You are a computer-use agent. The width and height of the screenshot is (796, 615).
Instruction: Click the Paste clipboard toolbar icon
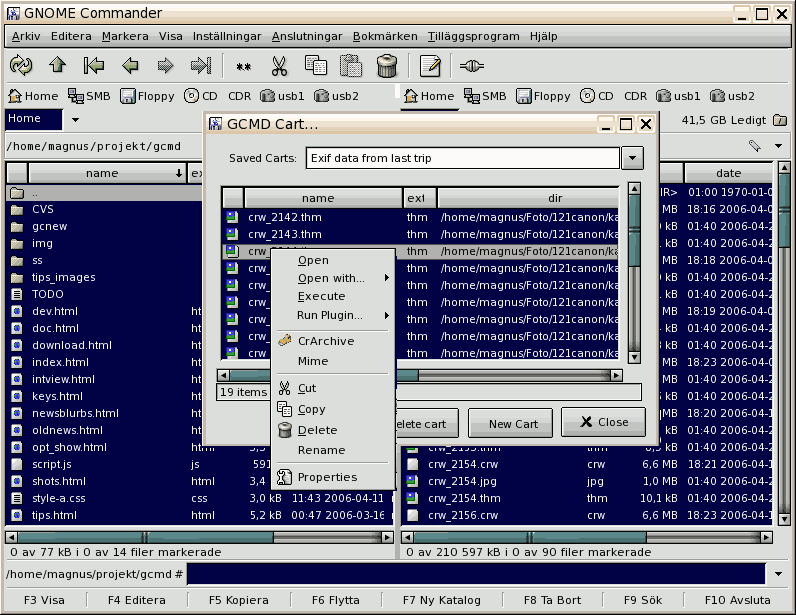click(351, 66)
